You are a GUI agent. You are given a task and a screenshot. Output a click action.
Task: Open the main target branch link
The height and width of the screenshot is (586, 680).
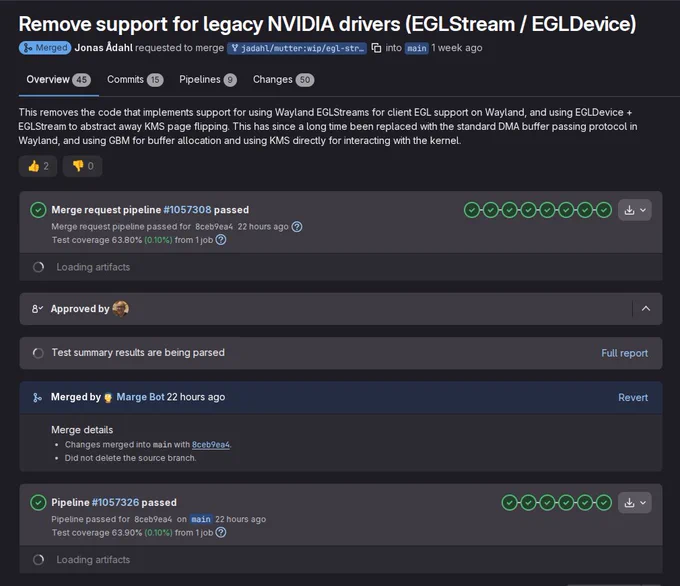[x=417, y=48]
